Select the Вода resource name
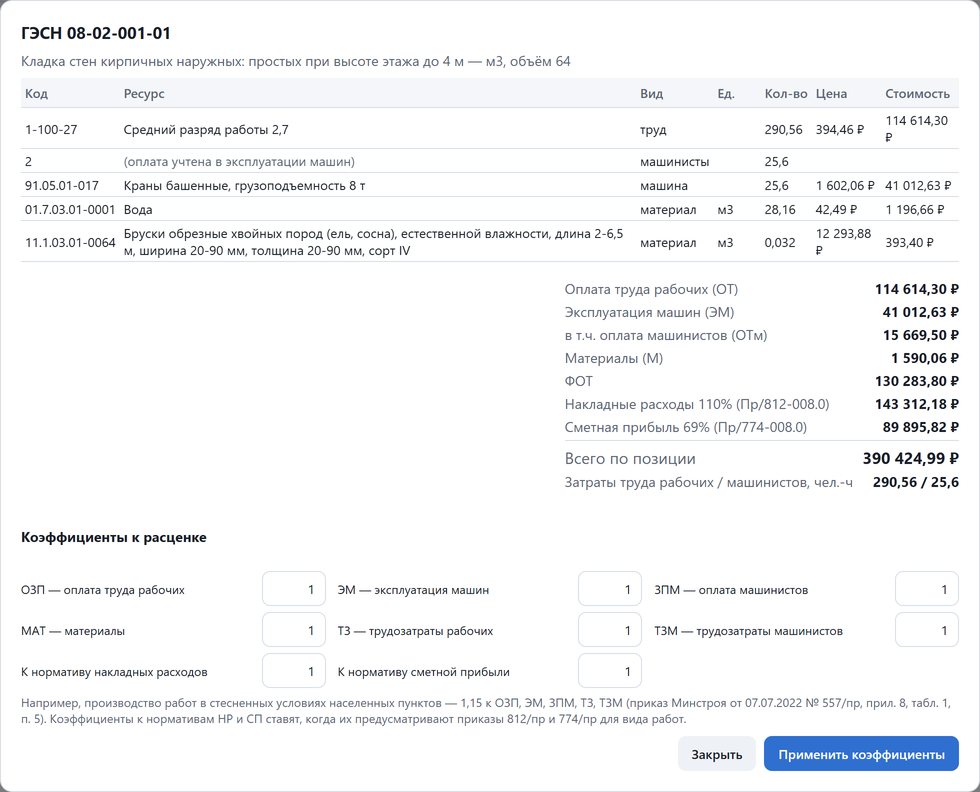 click(138, 209)
